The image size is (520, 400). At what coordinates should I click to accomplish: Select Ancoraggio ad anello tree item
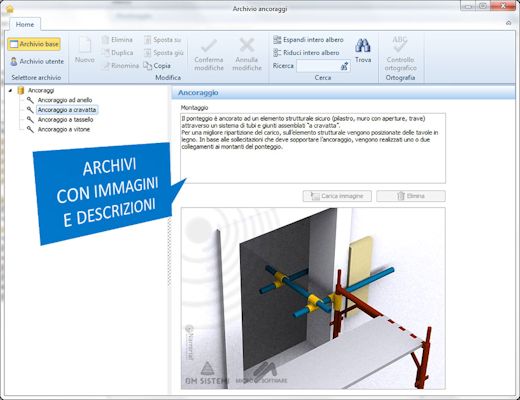[x=65, y=100]
